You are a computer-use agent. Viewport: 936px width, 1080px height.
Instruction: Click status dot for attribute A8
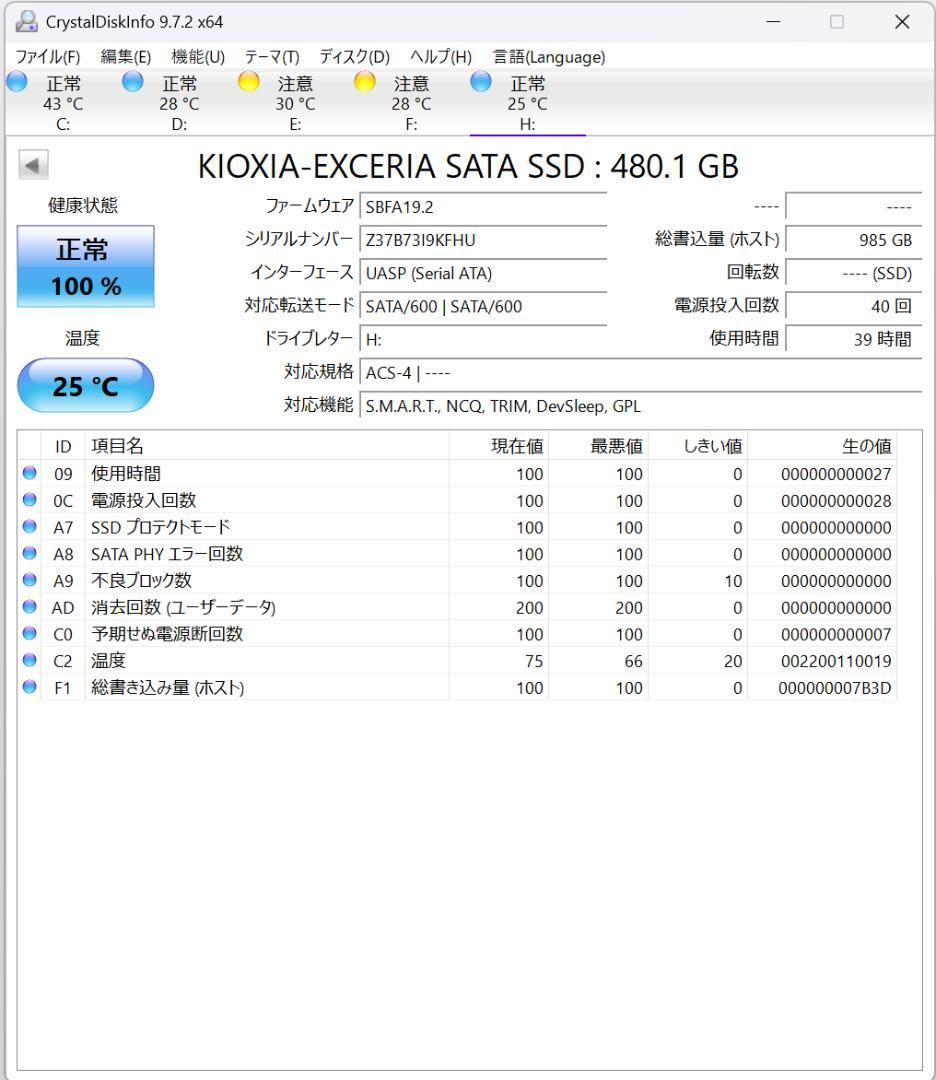click(29, 553)
